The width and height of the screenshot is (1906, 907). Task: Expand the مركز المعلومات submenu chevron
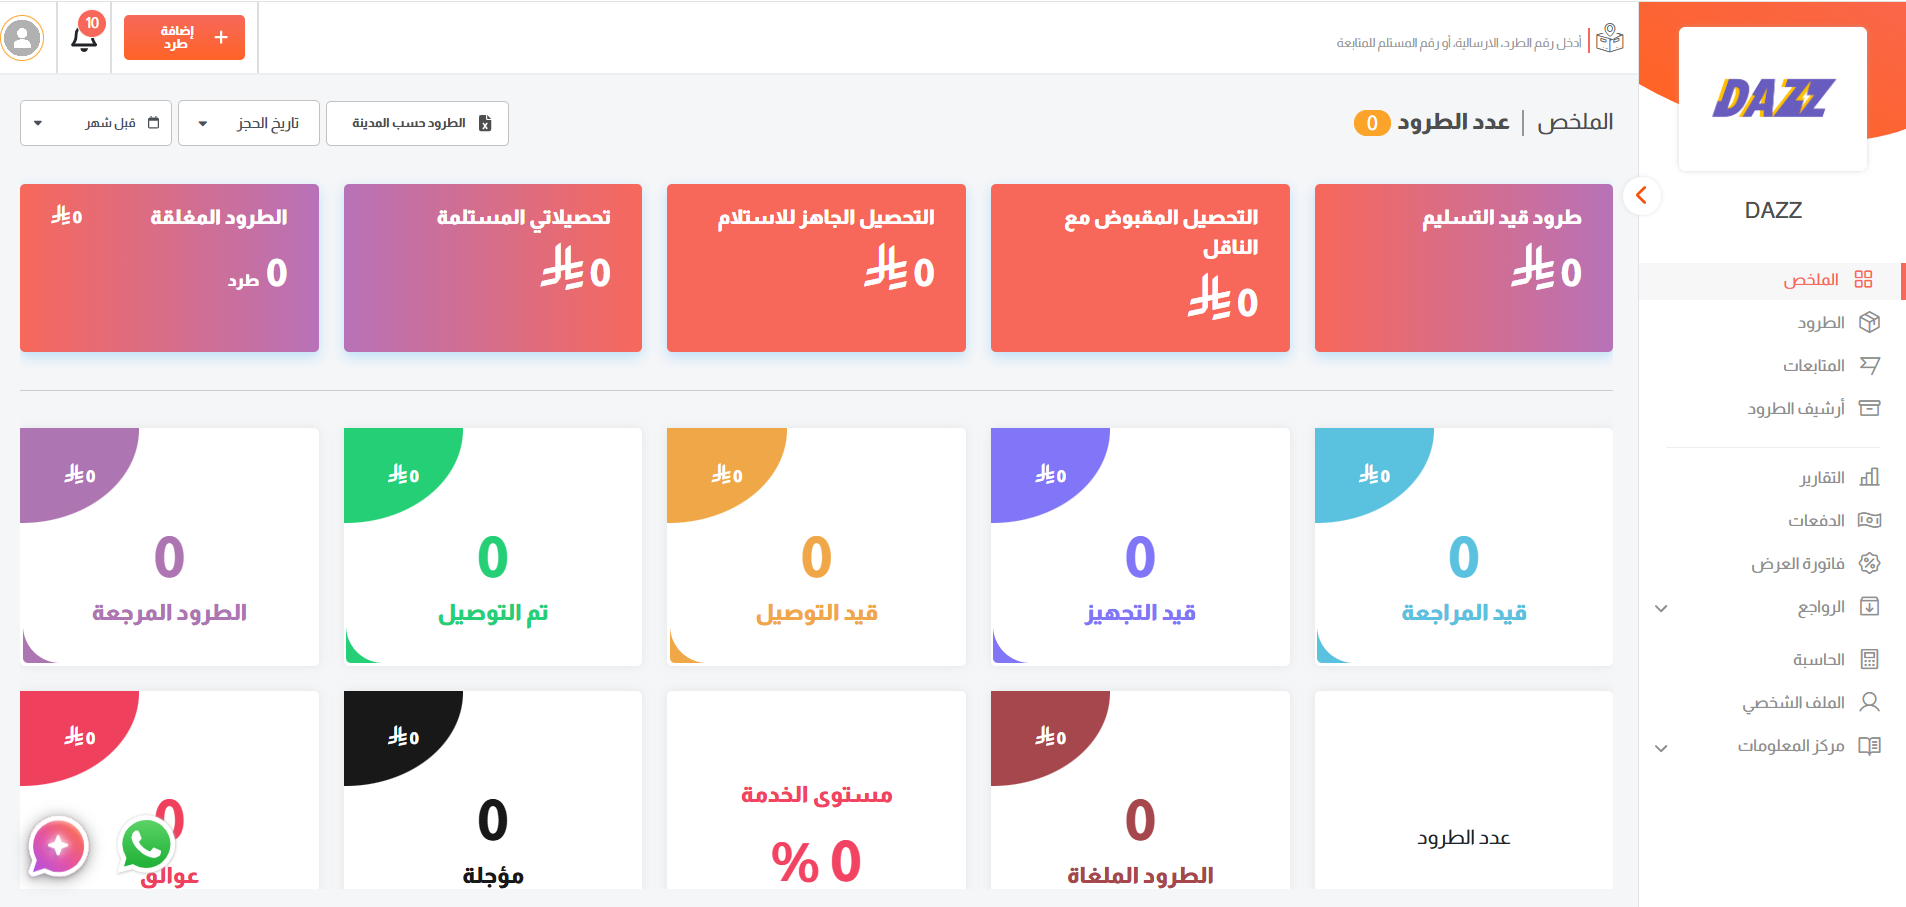pos(1661,748)
